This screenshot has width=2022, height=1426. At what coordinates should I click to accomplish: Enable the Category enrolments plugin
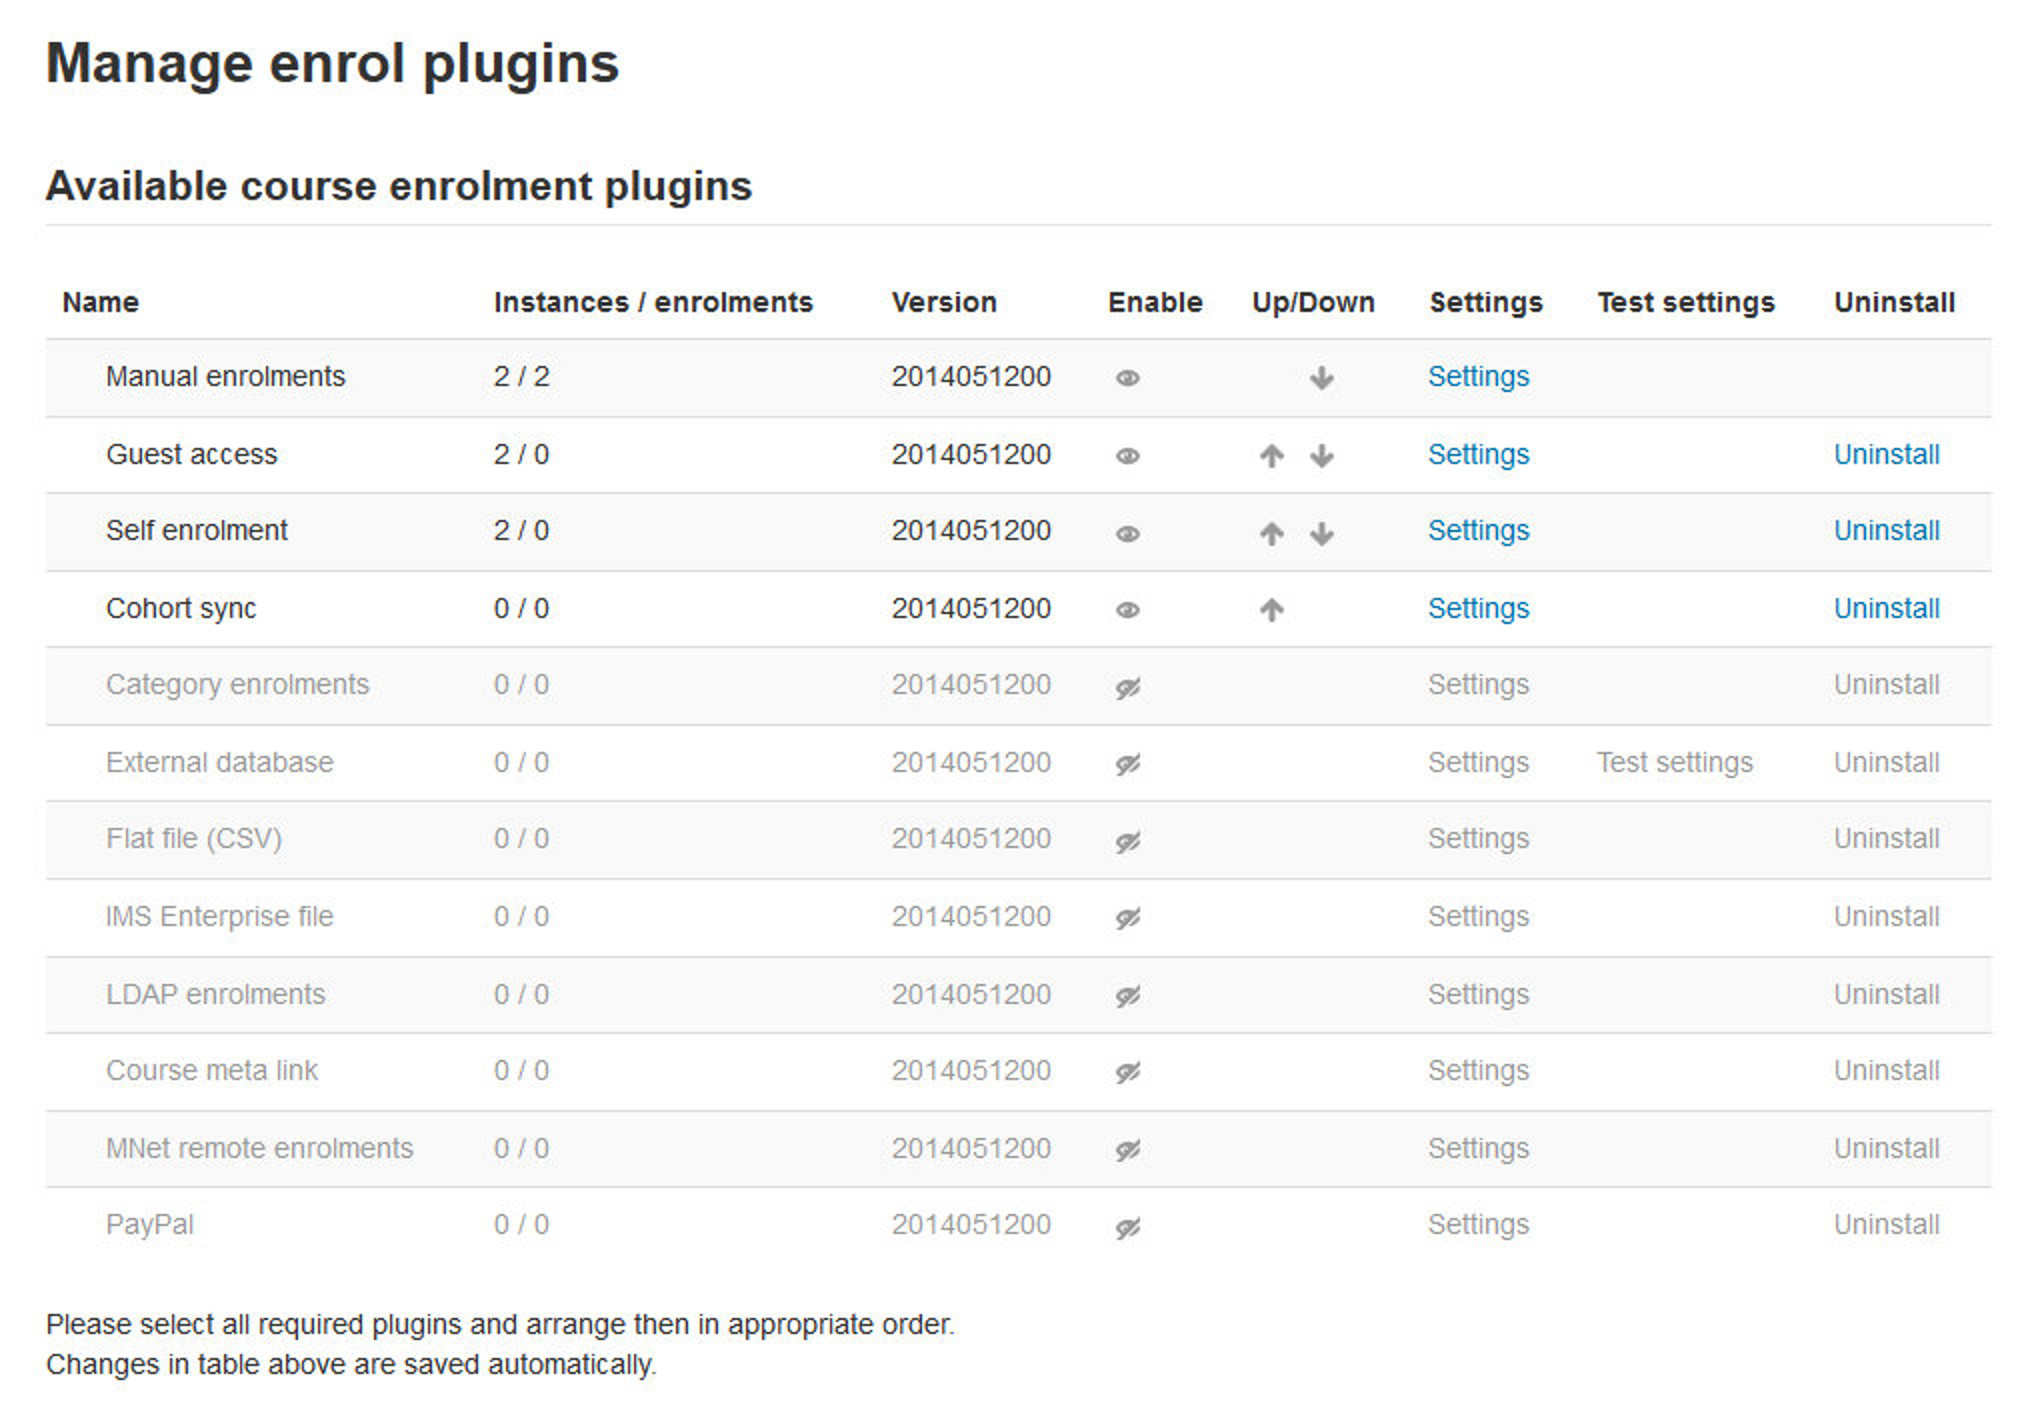coord(1127,686)
